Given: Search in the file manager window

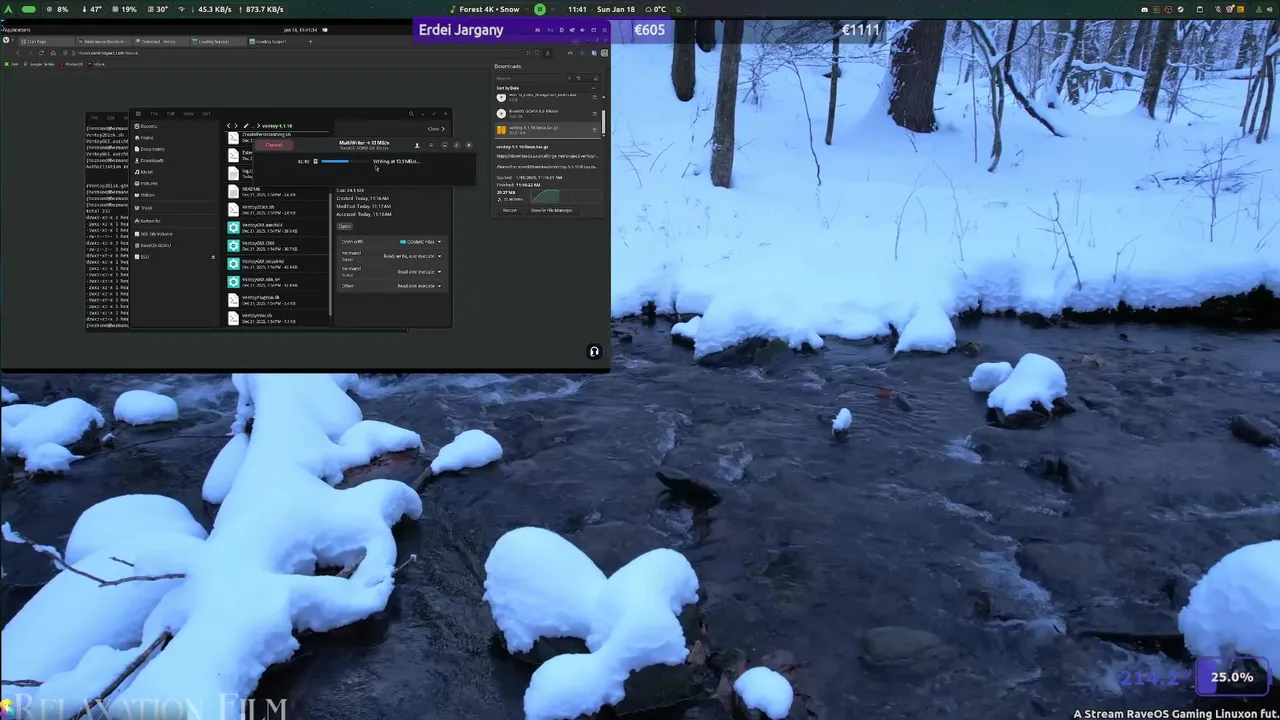Looking at the screenshot, I should coord(411,113).
